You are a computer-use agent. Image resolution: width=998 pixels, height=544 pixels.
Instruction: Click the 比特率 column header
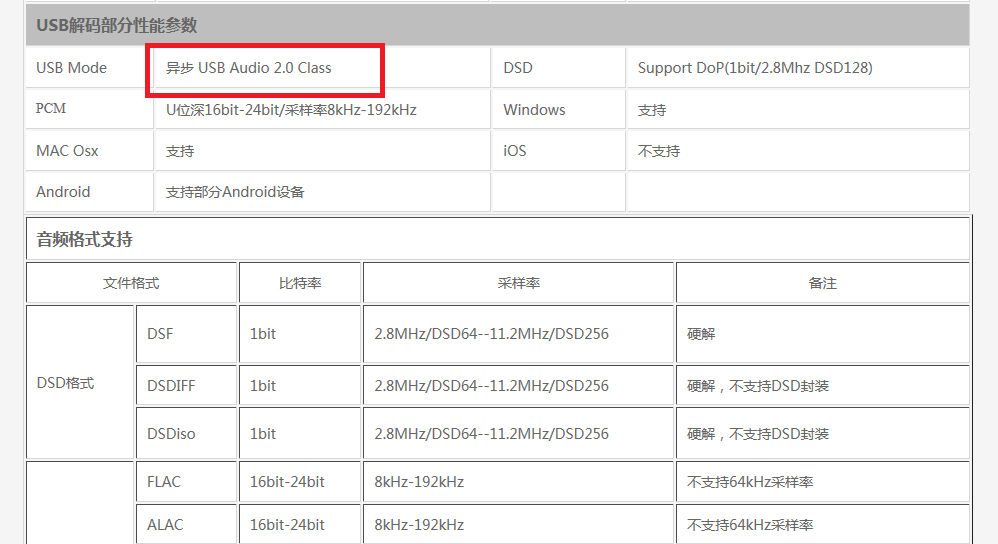(x=300, y=283)
